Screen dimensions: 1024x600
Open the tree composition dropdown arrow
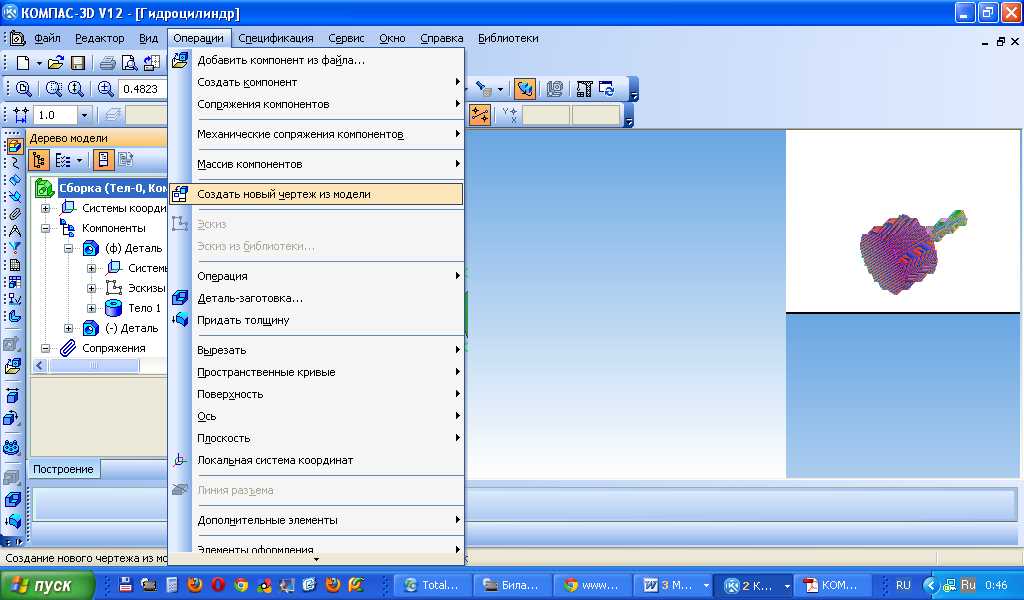coord(80,160)
